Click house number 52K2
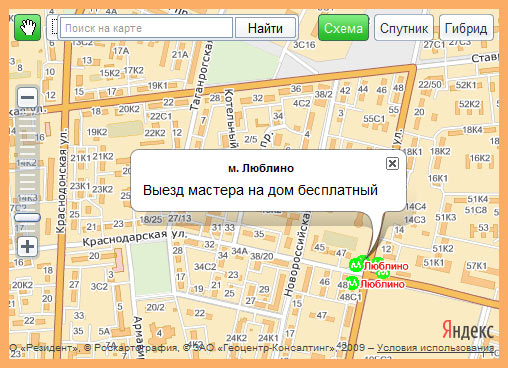The height and width of the screenshot is (368, 508). 469,104
